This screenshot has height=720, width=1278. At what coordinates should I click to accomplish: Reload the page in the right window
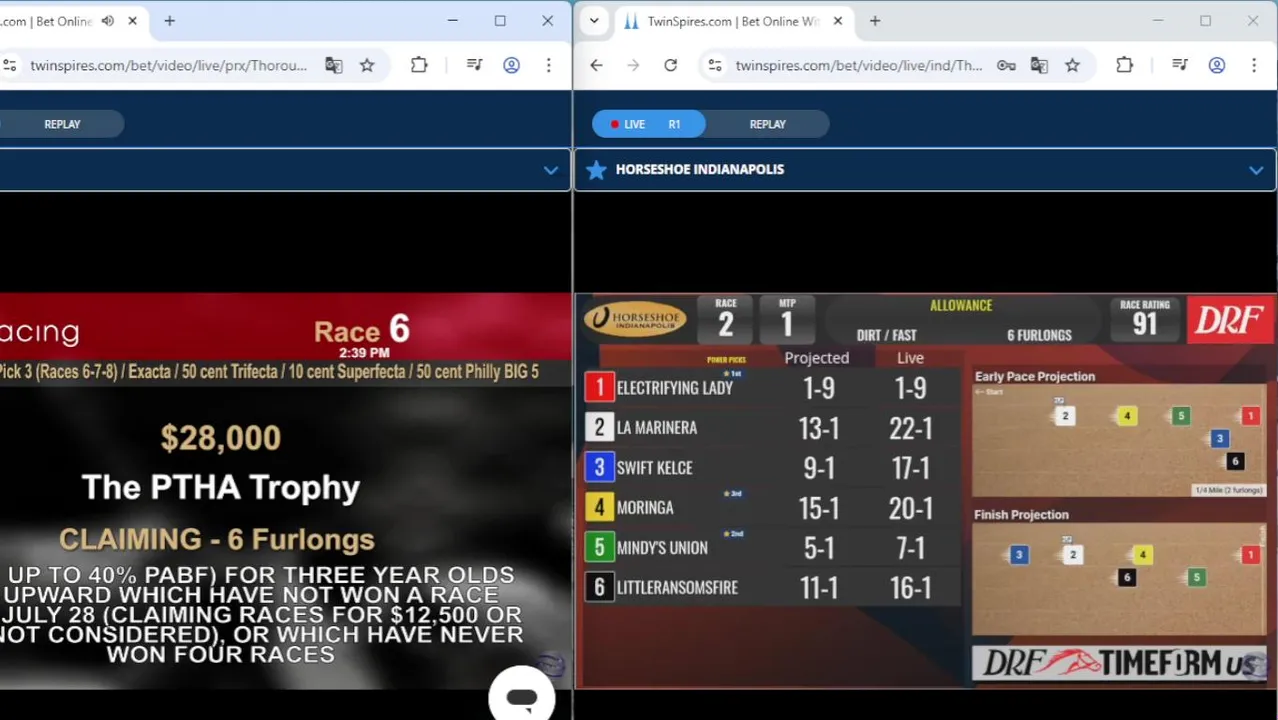click(671, 66)
